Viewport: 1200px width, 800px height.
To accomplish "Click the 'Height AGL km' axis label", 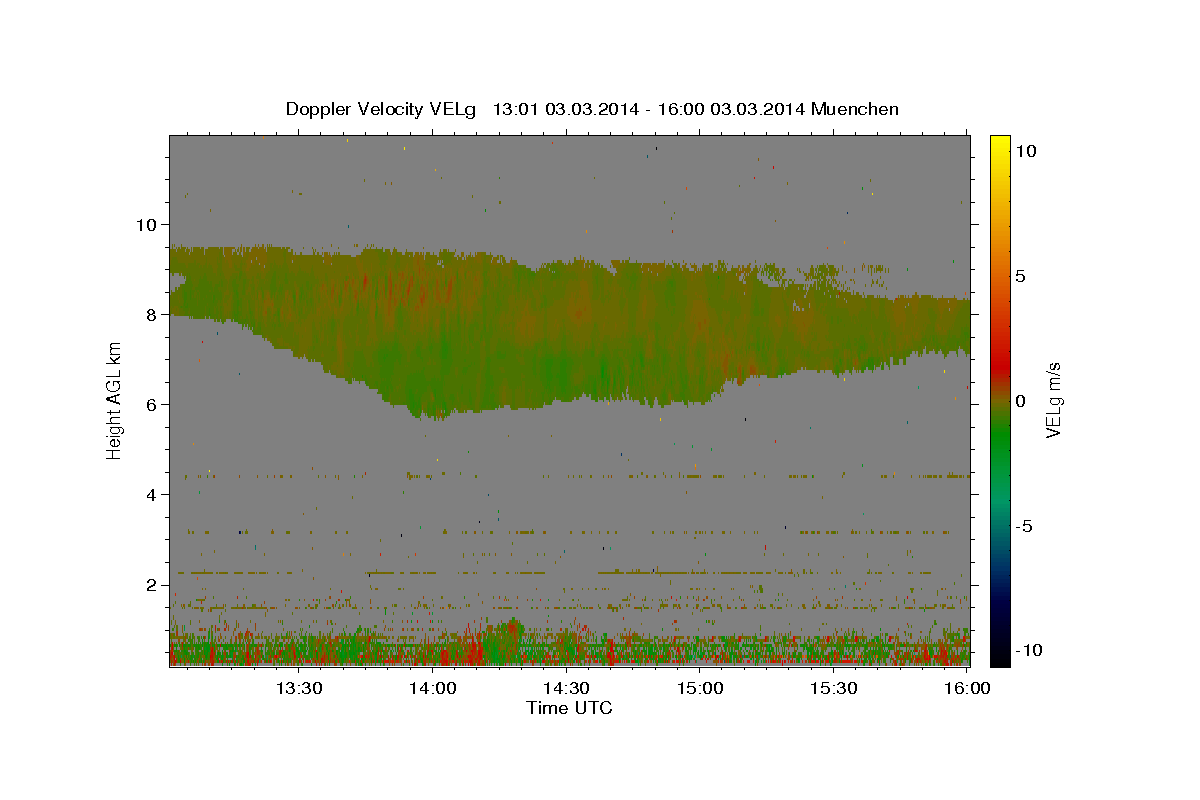I will point(114,400).
